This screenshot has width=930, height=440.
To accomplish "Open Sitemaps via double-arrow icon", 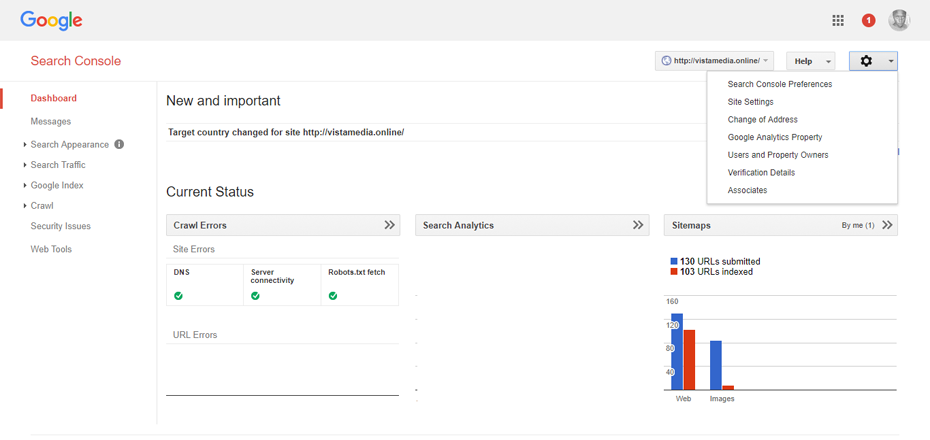I will [887, 225].
